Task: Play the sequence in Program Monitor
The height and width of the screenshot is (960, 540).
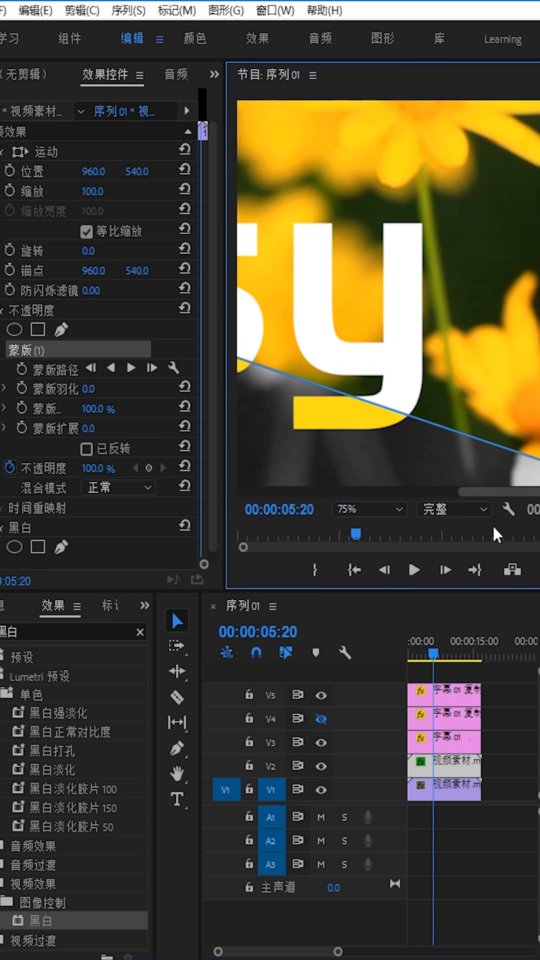Action: click(x=414, y=570)
